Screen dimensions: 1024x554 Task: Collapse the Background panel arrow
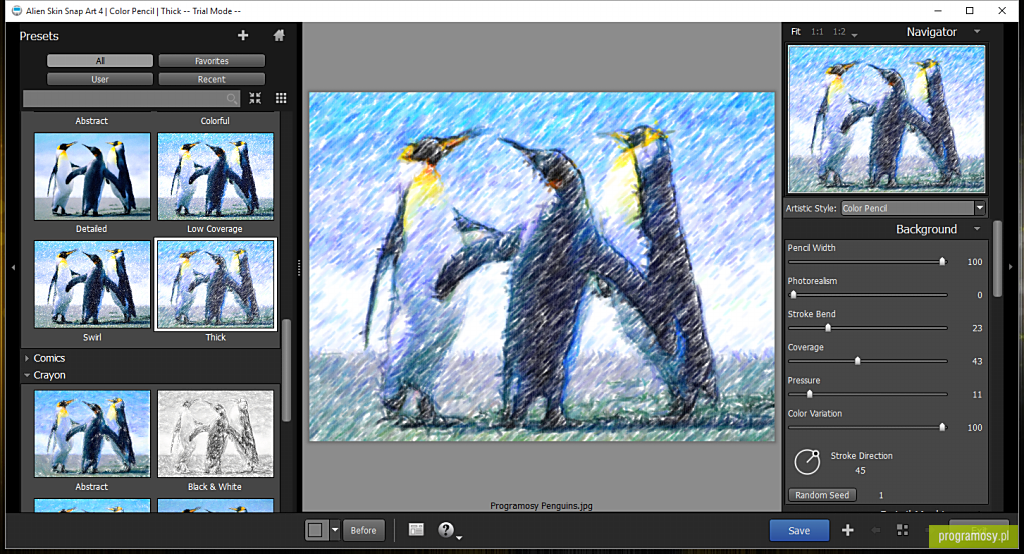tap(977, 229)
